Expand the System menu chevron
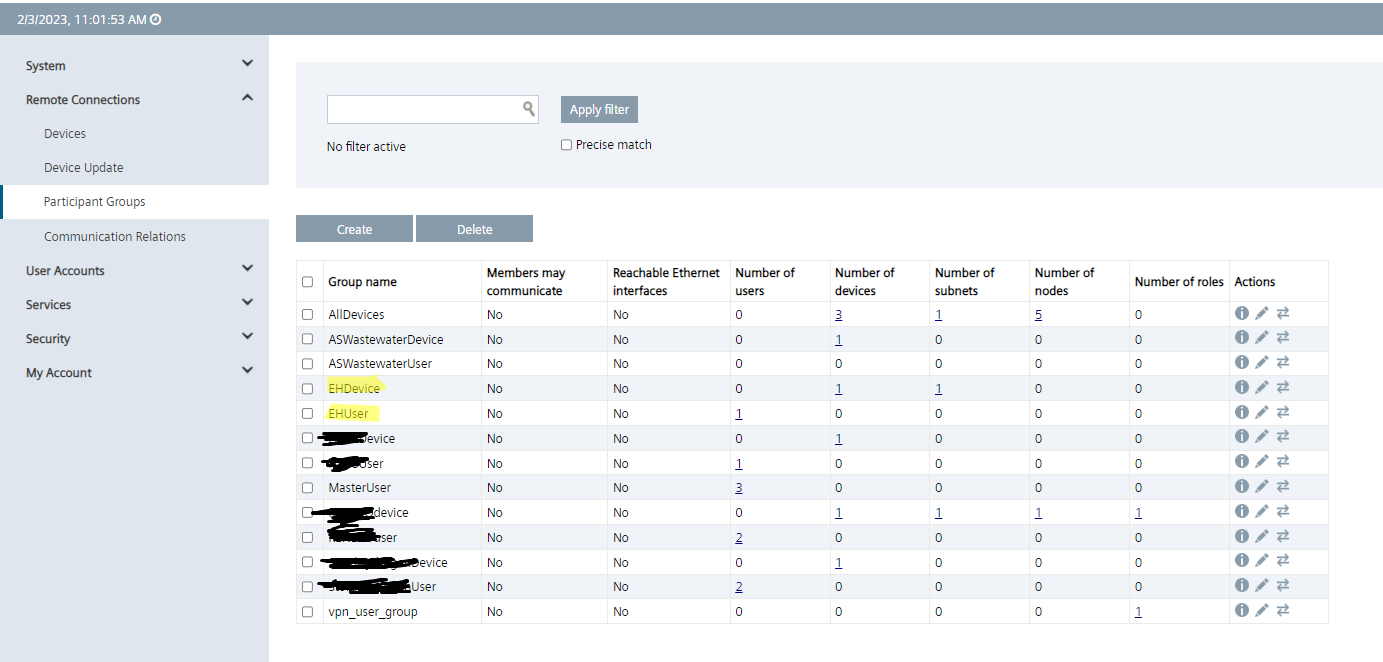Screen dimensions: 1383x662 pyautogui.click(x=248, y=64)
